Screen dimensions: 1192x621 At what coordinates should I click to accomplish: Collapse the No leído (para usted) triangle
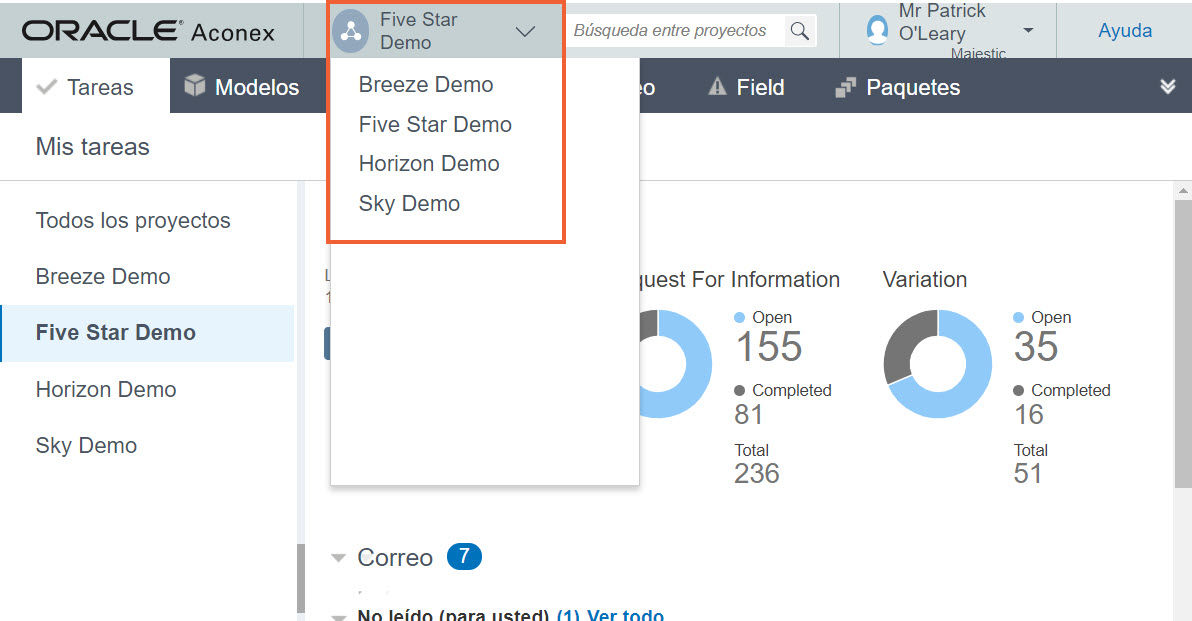(x=338, y=616)
